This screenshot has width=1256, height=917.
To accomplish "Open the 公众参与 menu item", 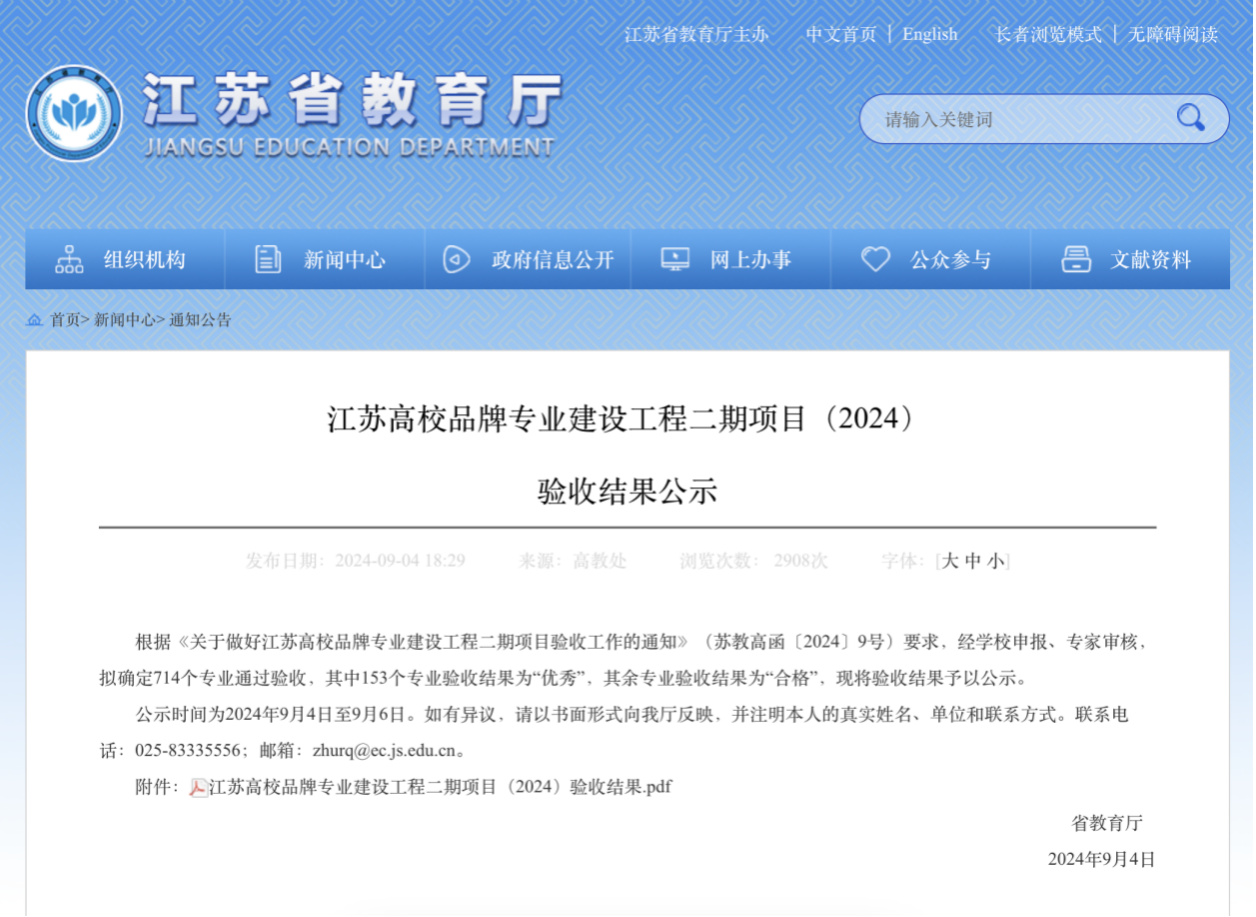I will click(950, 260).
